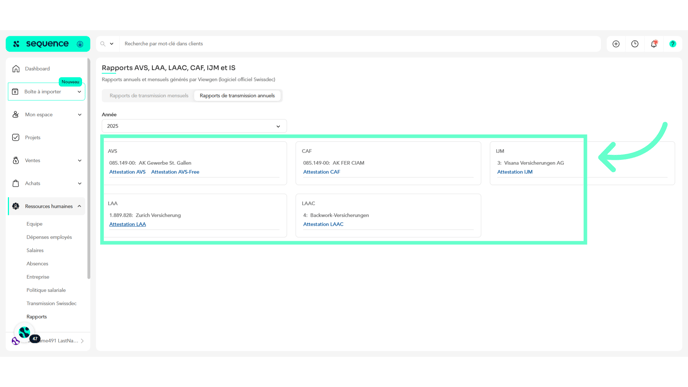This screenshot has width=688, height=387.
Task: Expand the Mon espace chevron
Action: click(79, 115)
